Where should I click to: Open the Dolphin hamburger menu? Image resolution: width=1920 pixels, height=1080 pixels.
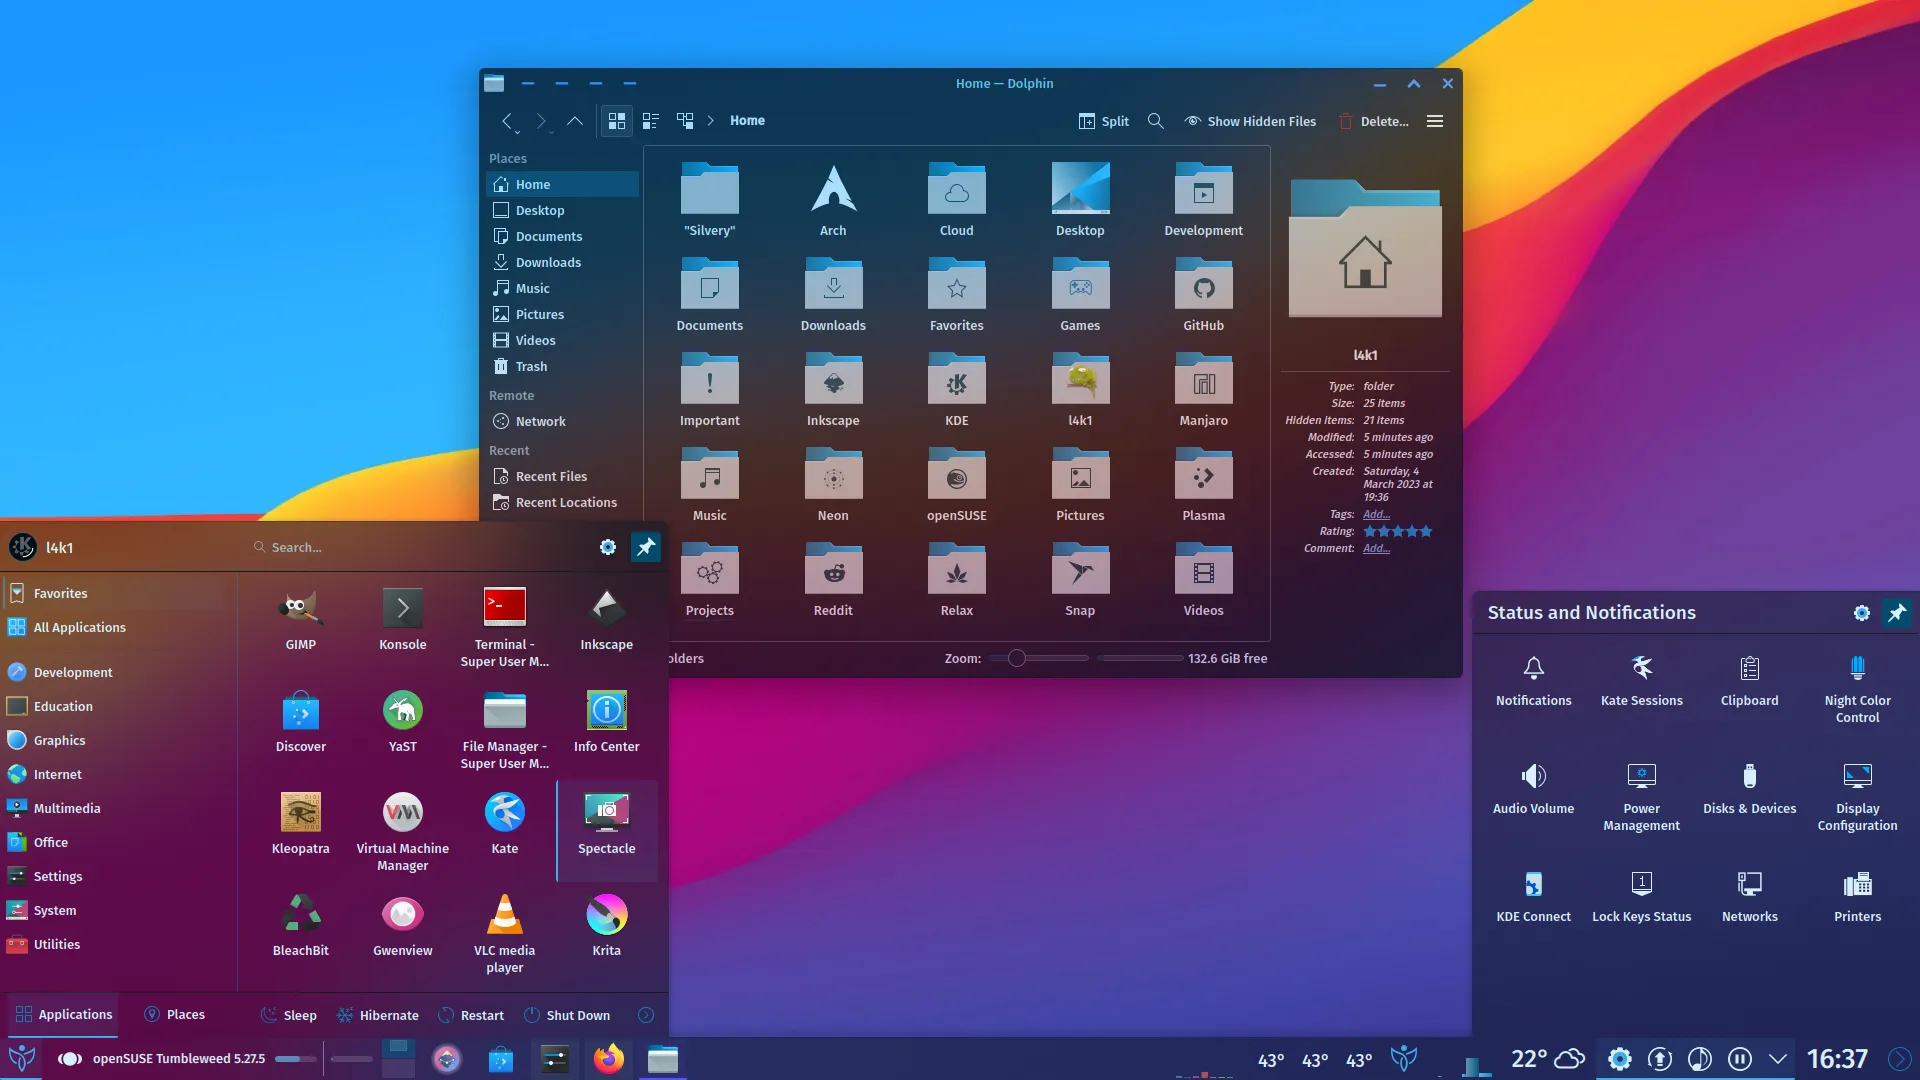[1434, 120]
